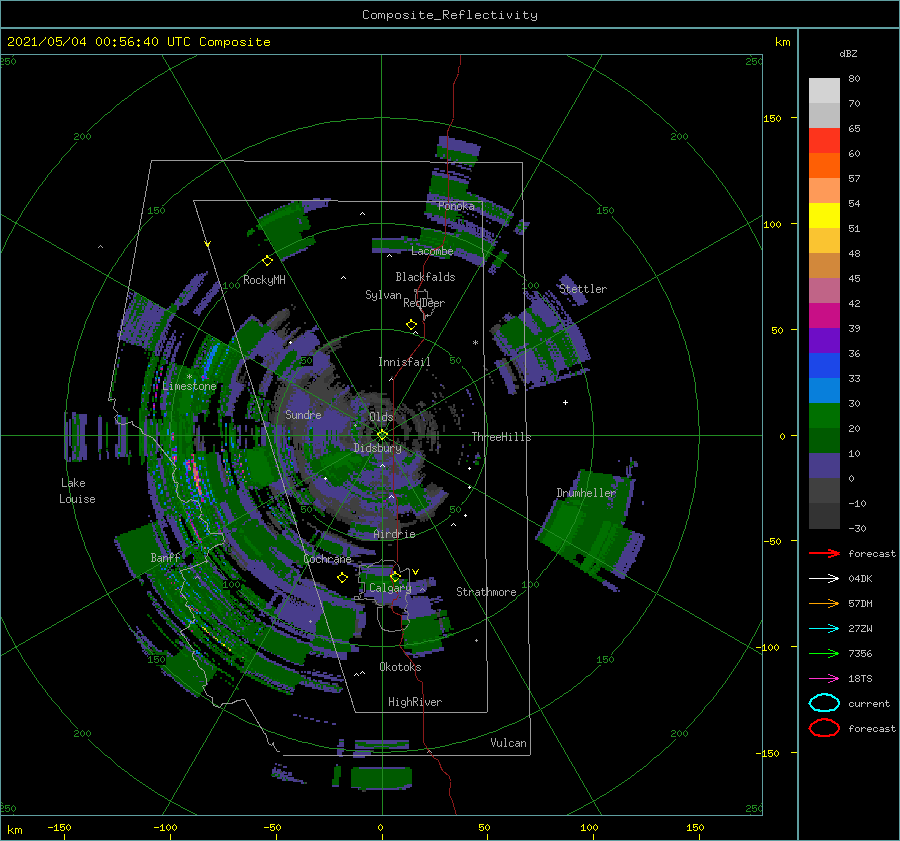Click the ThreeHills label
The width and height of the screenshot is (900, 841).
click(501, 437)
